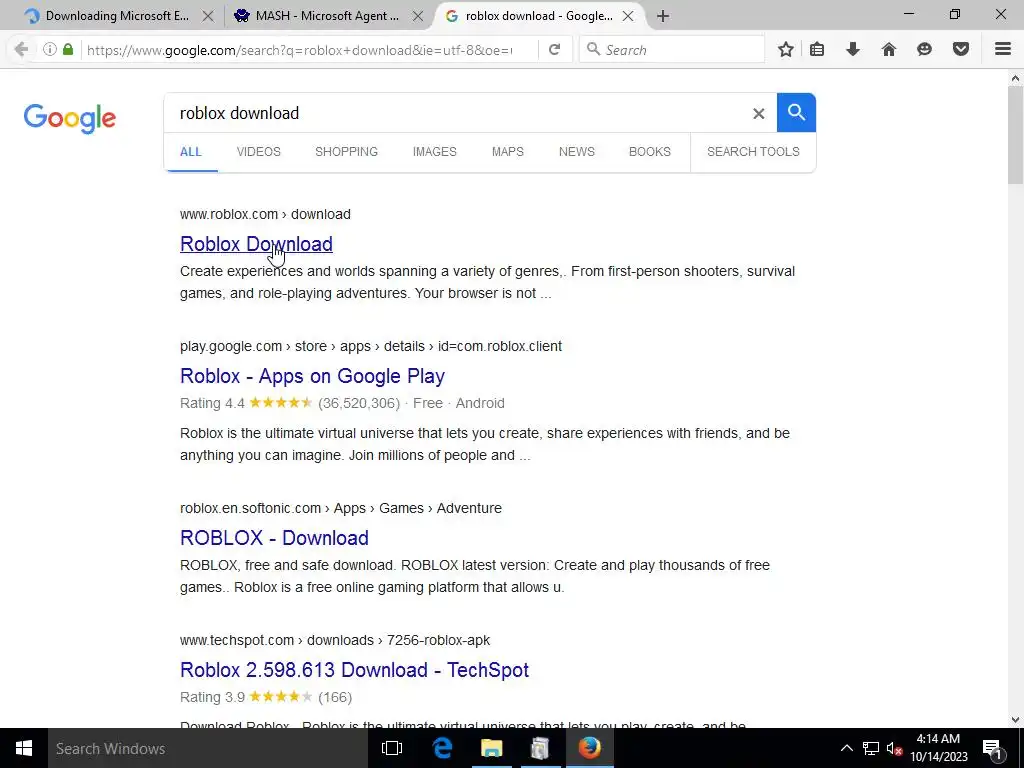
Task: Open Roblox - Apps on Google Play
Action: pos(312,376)
